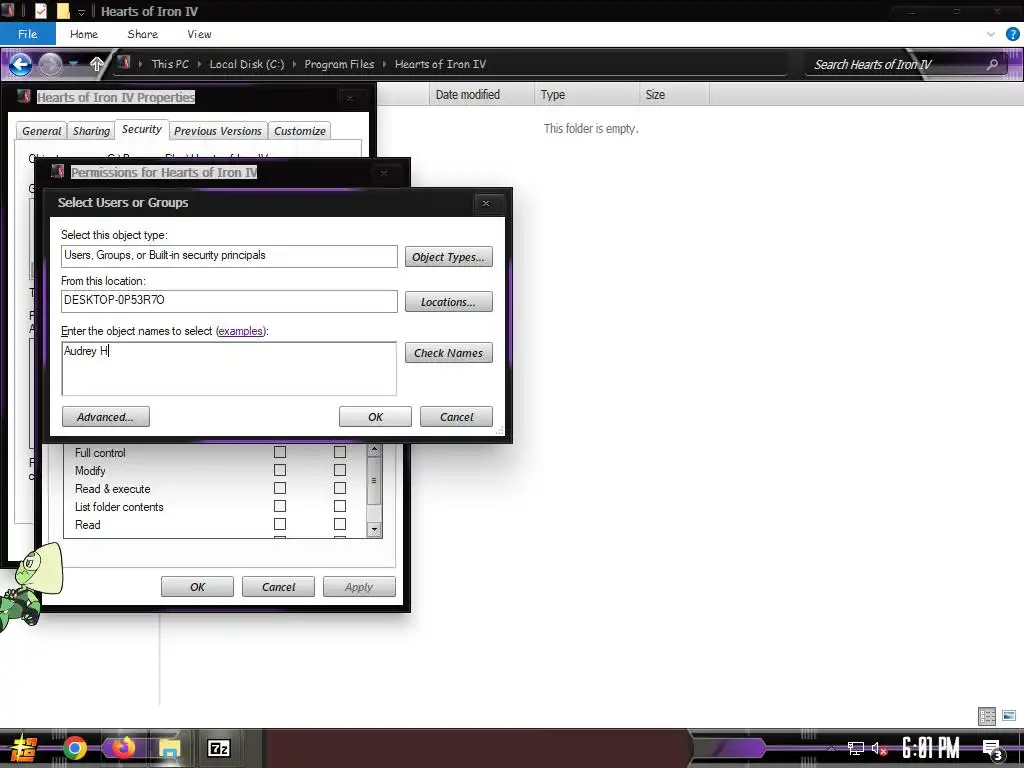
Task: Click the greyed Forward navigation button
Action: 50,64
